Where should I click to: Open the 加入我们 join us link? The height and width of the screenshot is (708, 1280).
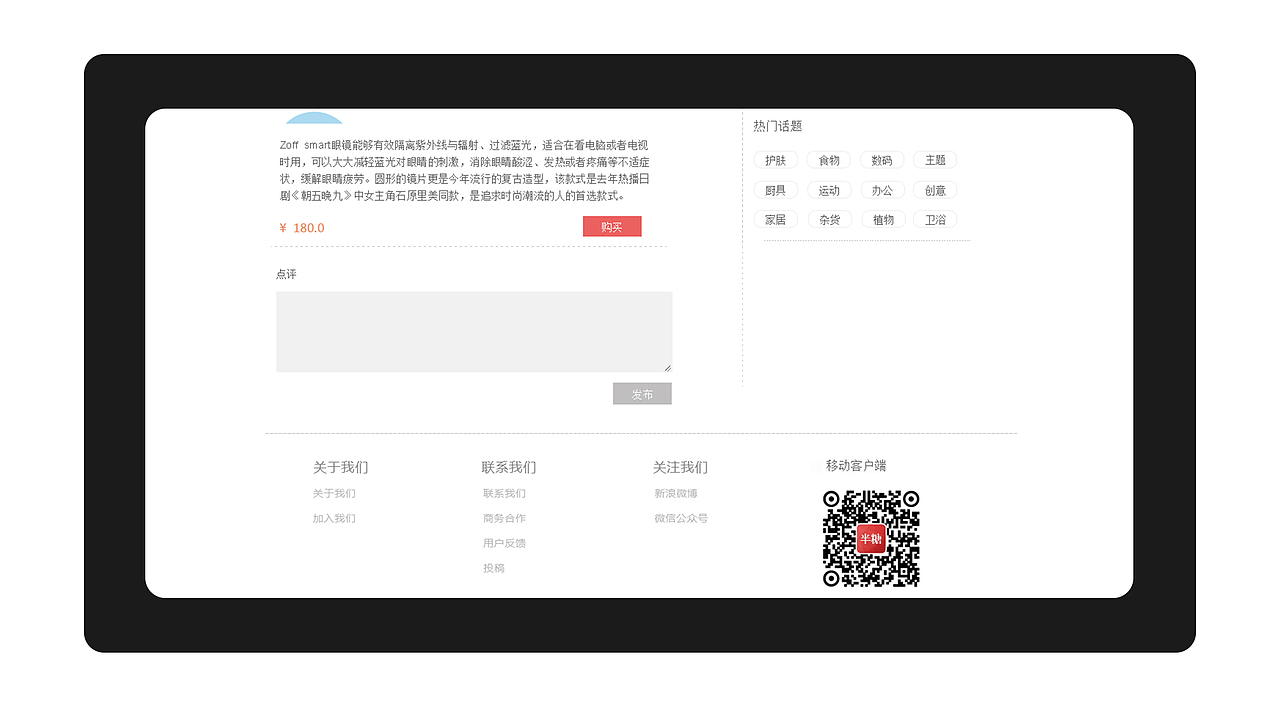[x=335, y=518]
